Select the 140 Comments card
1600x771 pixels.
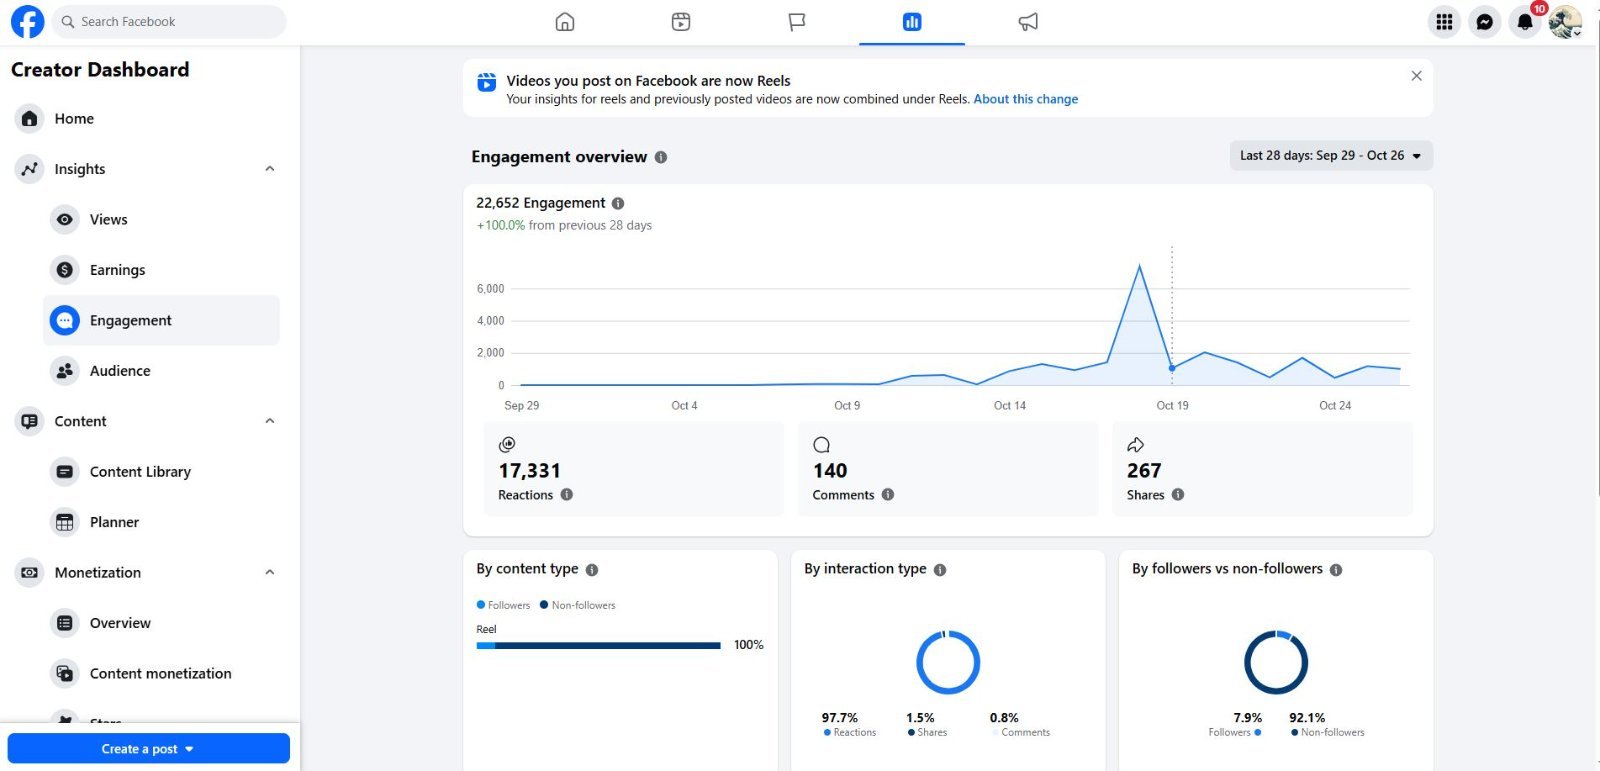pos(947,469)
